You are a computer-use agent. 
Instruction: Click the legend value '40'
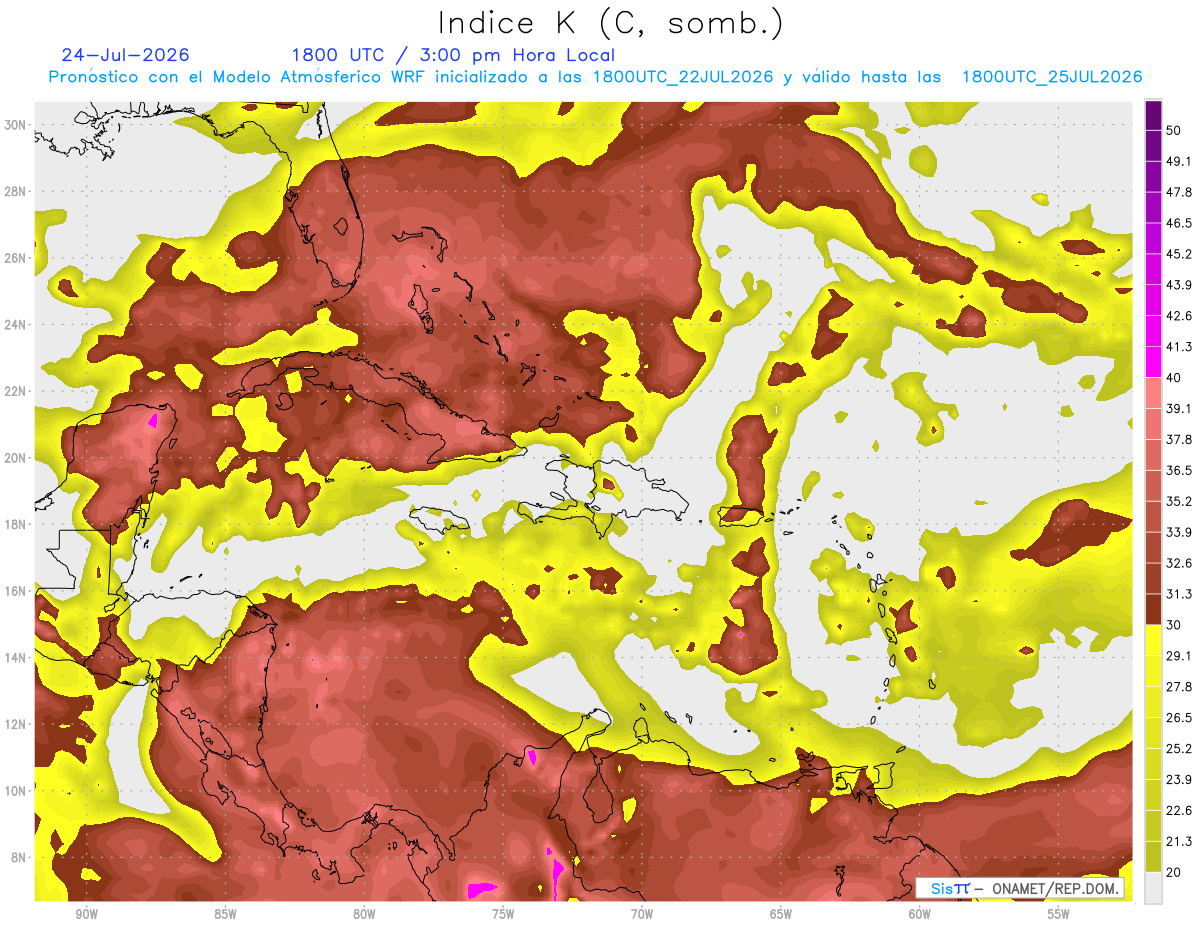[1175, 378]
